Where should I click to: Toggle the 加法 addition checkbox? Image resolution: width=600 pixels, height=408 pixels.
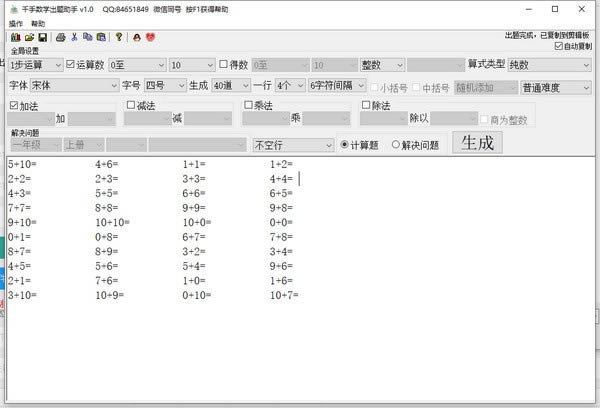13,105
